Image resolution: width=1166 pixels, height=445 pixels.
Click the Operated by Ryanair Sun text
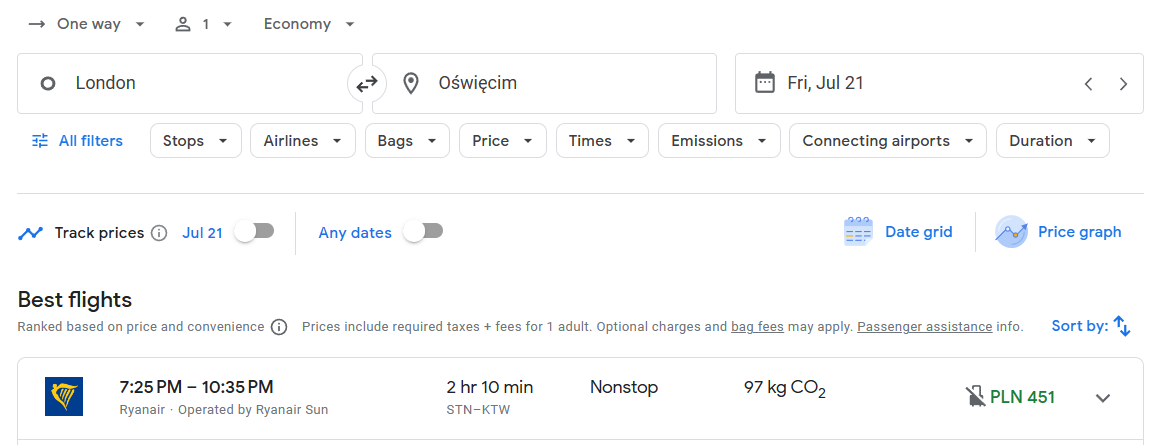[x=253, y=410]
